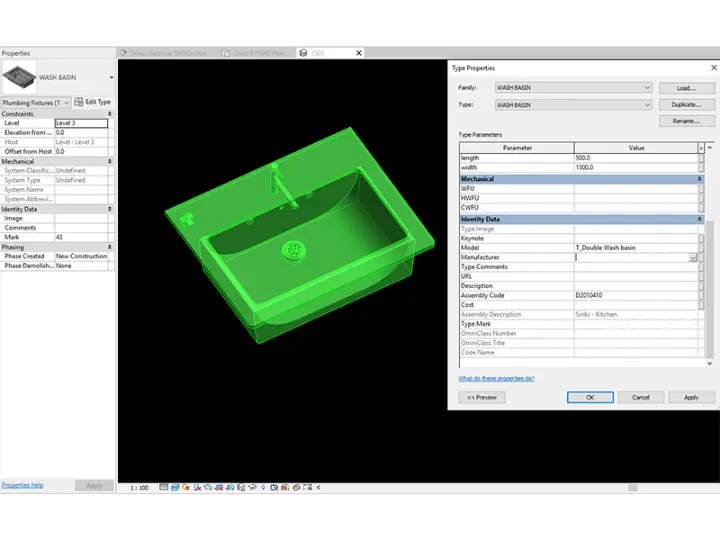This screenshot has height=540, width=720.
Task: Click the 3D view cube icon on tab
Action: (x=303, y=53)
